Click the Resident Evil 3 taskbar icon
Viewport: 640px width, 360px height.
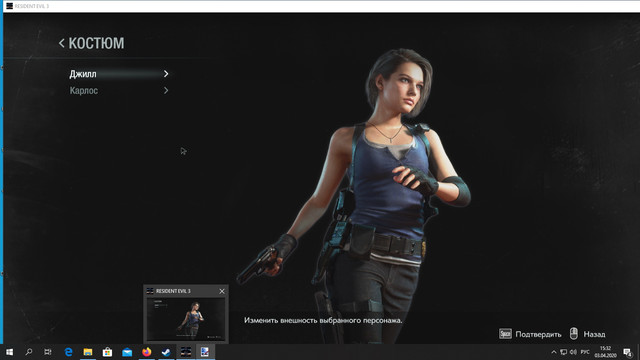[x=186, y=352]
